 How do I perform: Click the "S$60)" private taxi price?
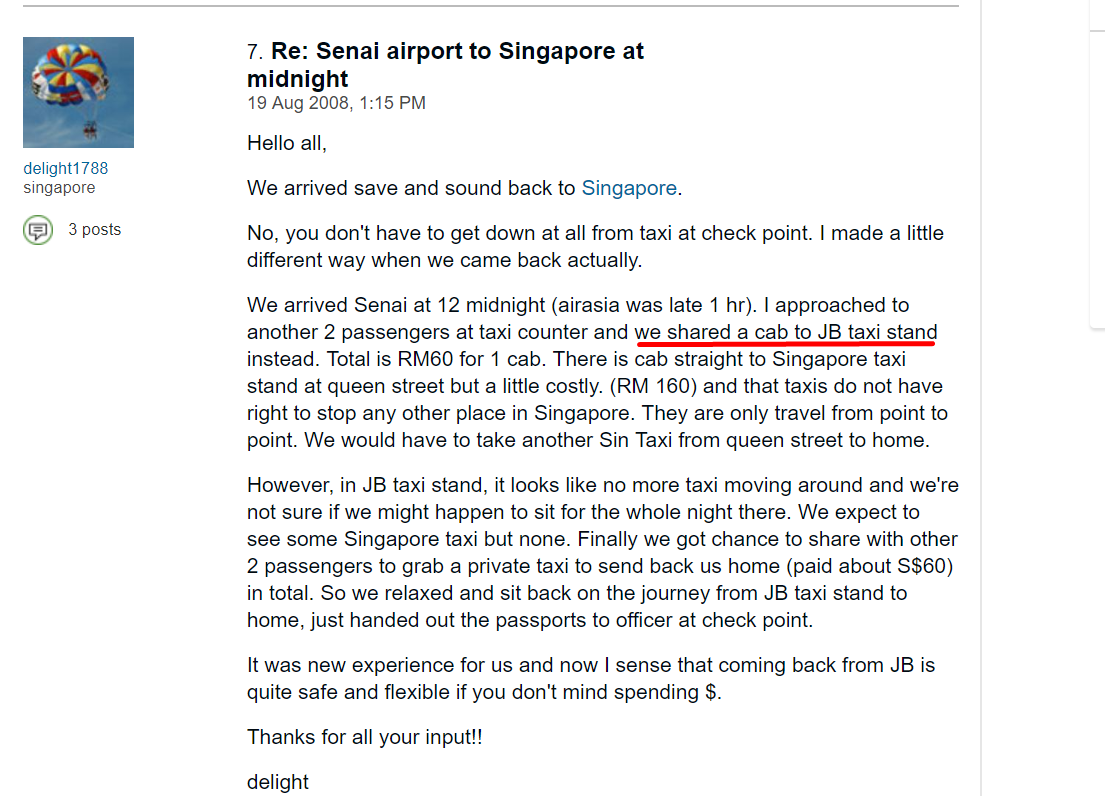[x=924, y=567]
